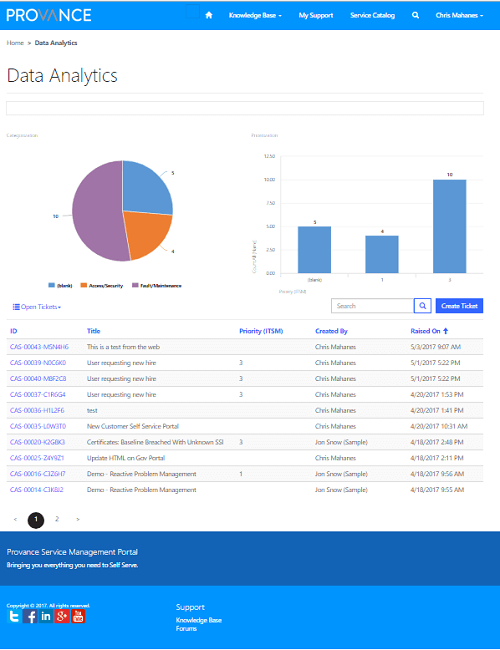
Task: Click the Twitter icon in footer
Action: [14, 616]
